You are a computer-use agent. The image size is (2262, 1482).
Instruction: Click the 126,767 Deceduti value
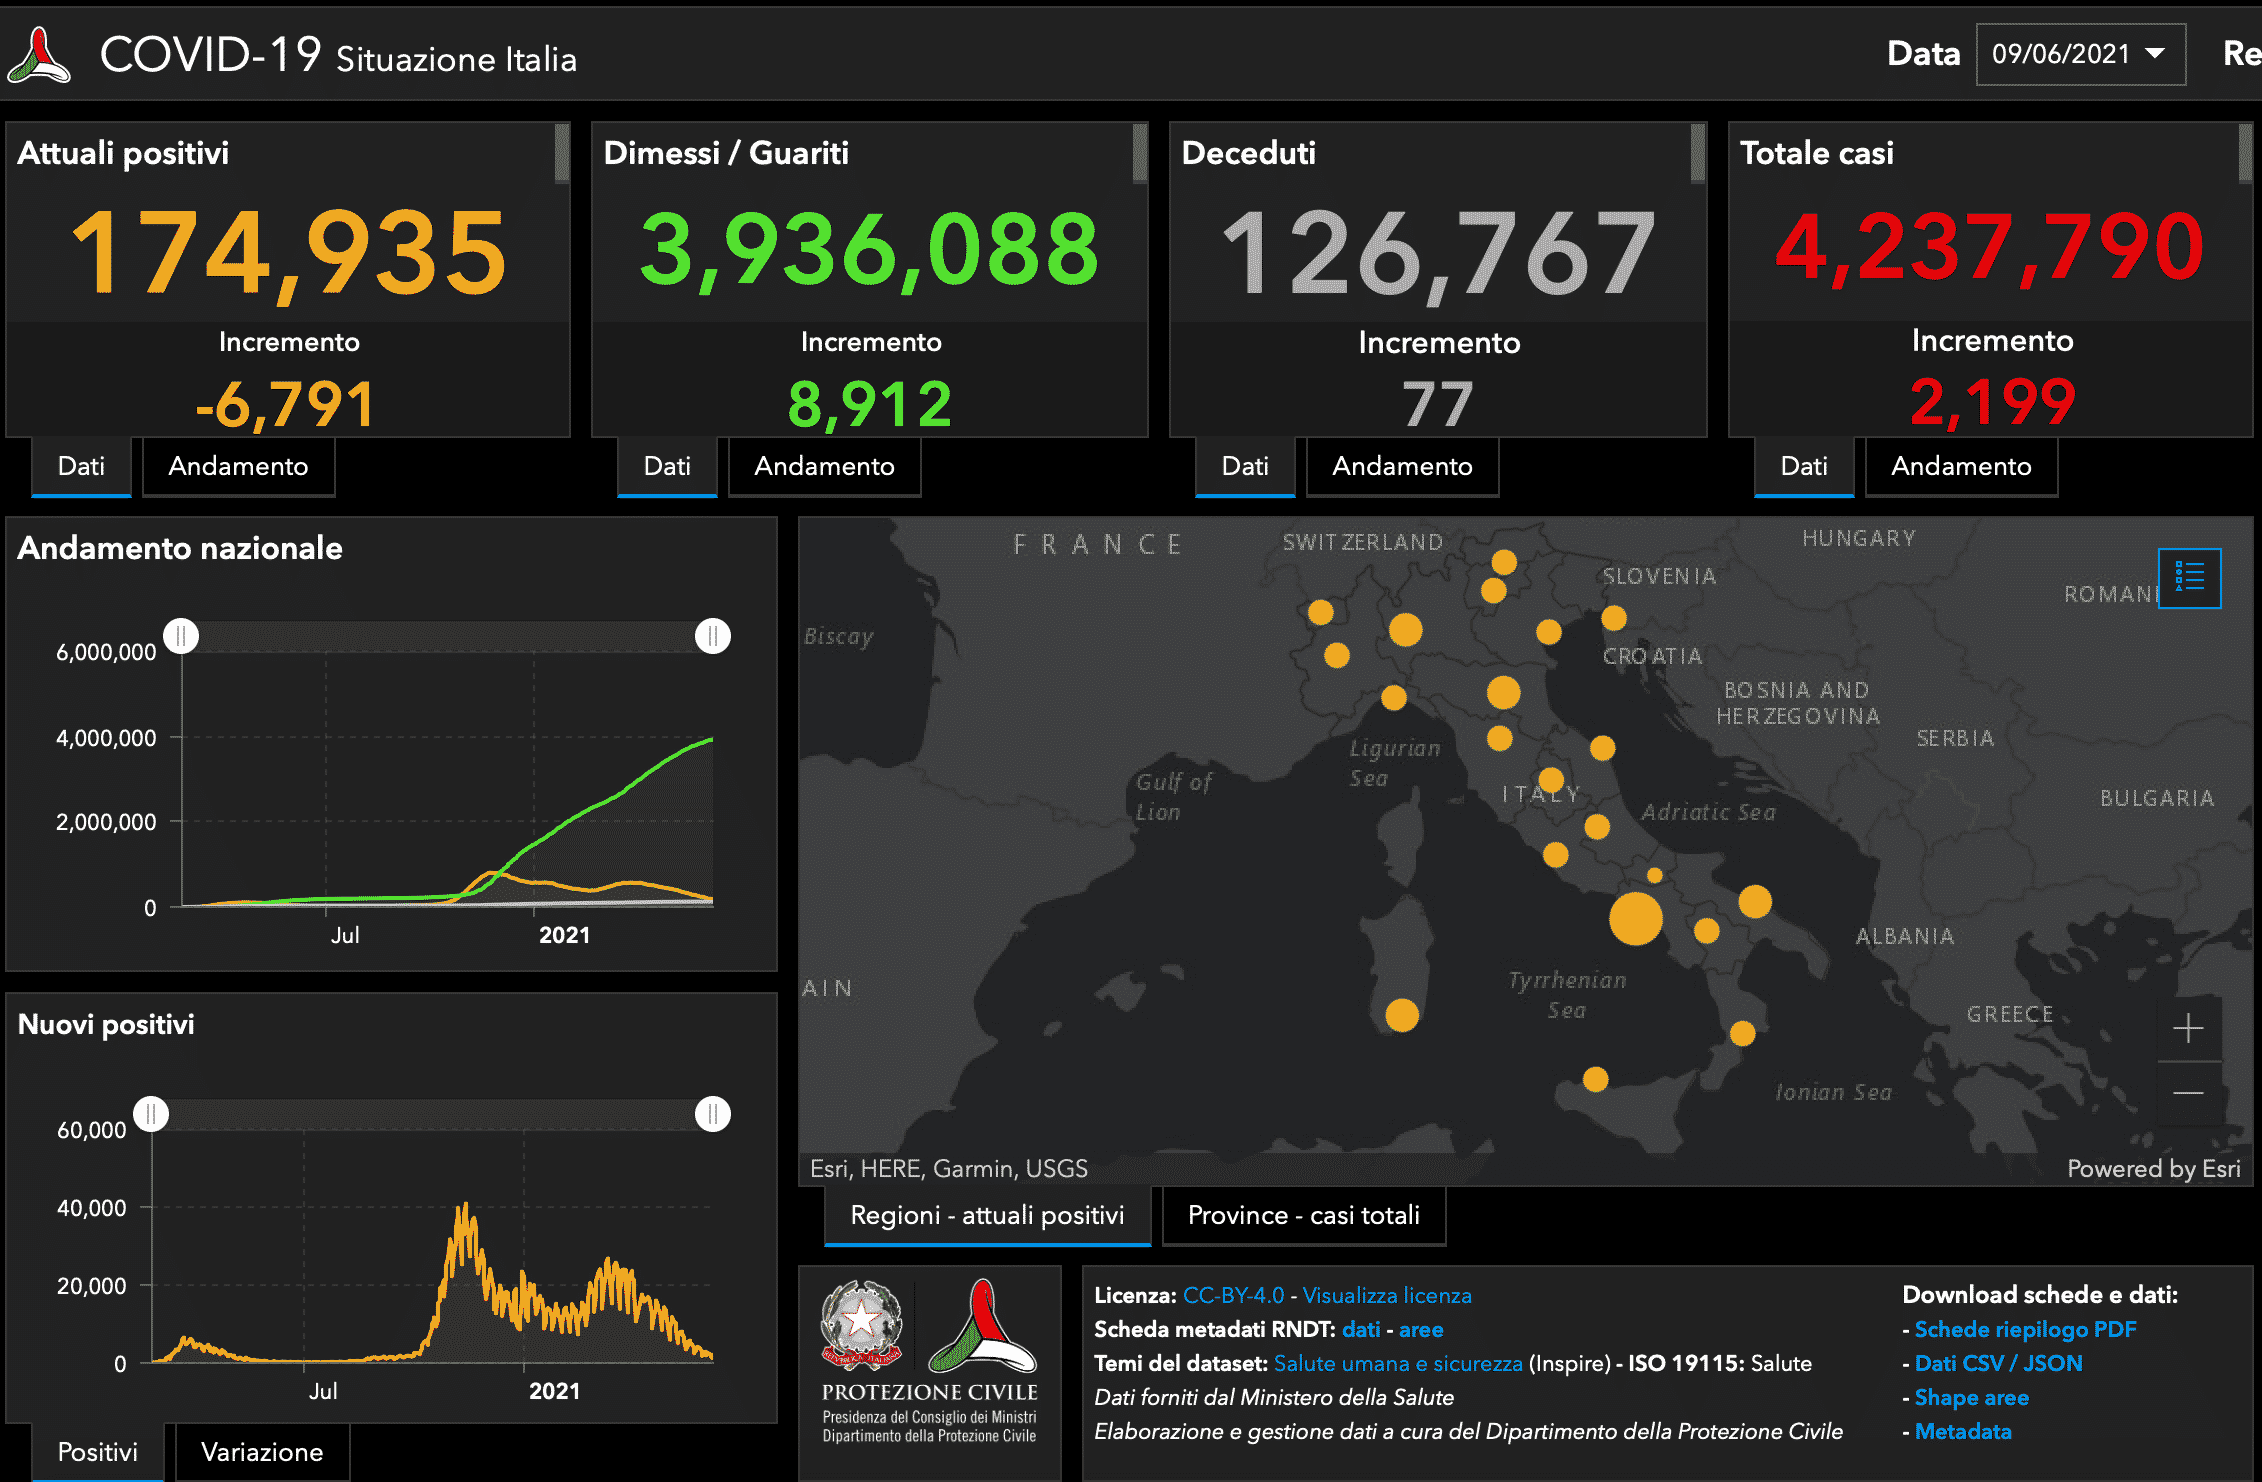point(1438,254)
